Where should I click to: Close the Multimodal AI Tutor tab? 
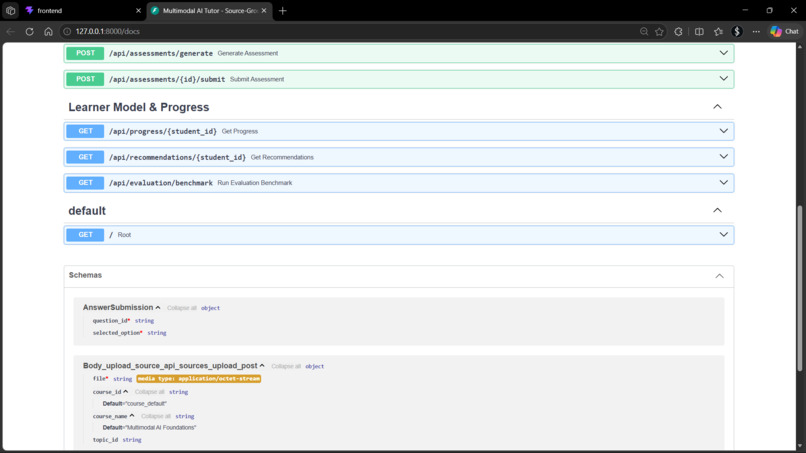coord(264,11)
